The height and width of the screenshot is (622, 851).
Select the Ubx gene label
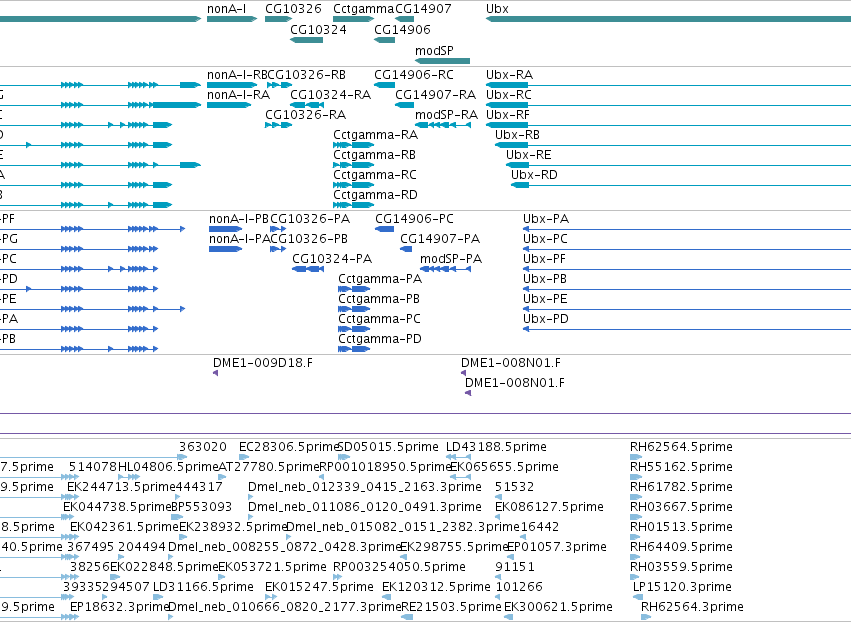point(497,9)
